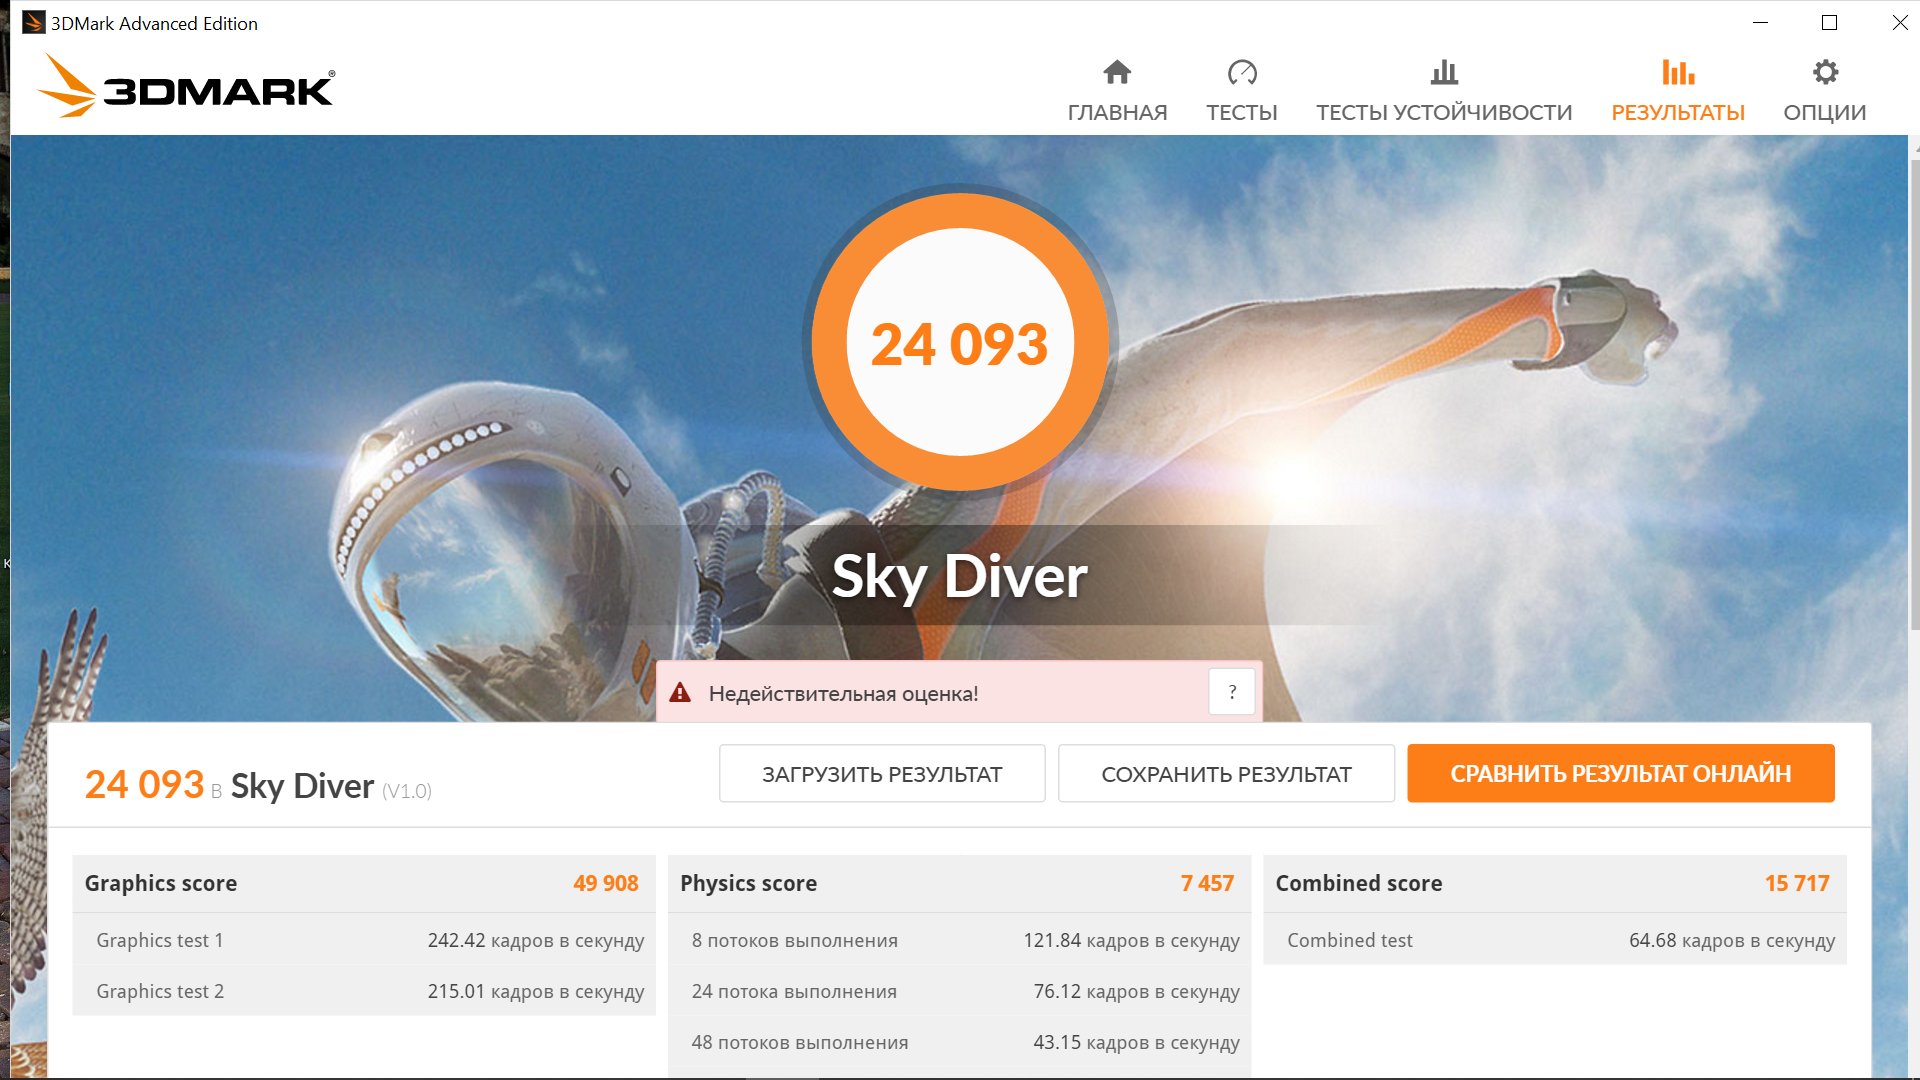Switch to the ГЛАВНАЯ tab label
Image resolution: width=1920 pixels, height=1080 pixels.
(1117, 113)
